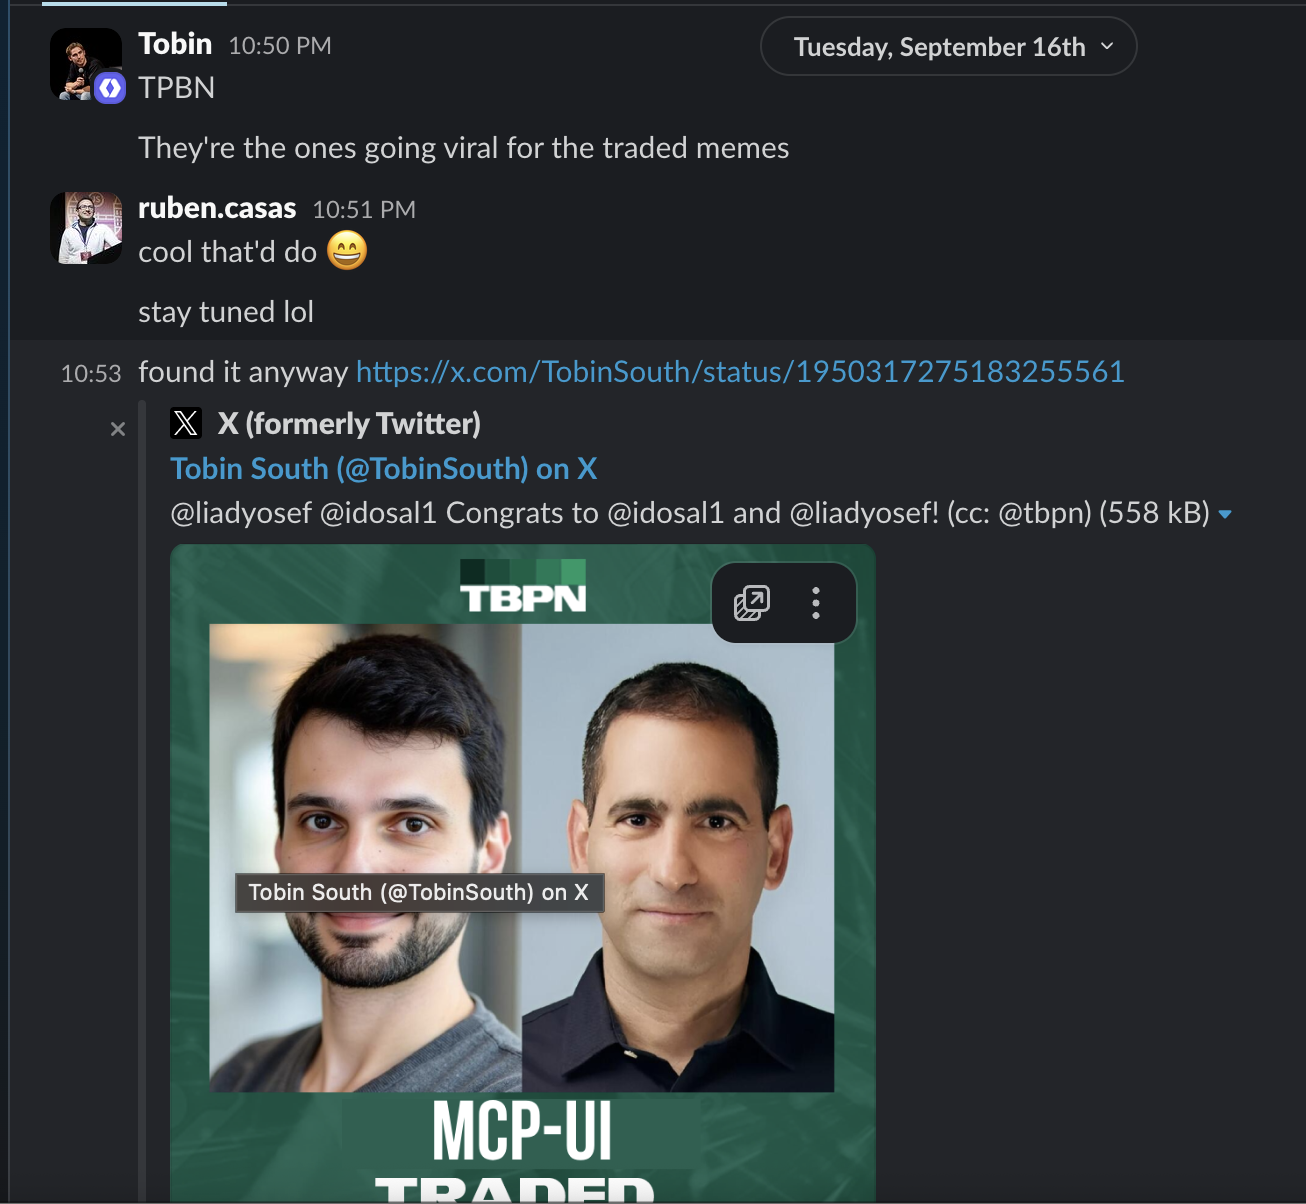Dismiss the tweet preview with the x button
Image resolution: width=1306 pixels, height=1204 pixels.
point(117,428)
